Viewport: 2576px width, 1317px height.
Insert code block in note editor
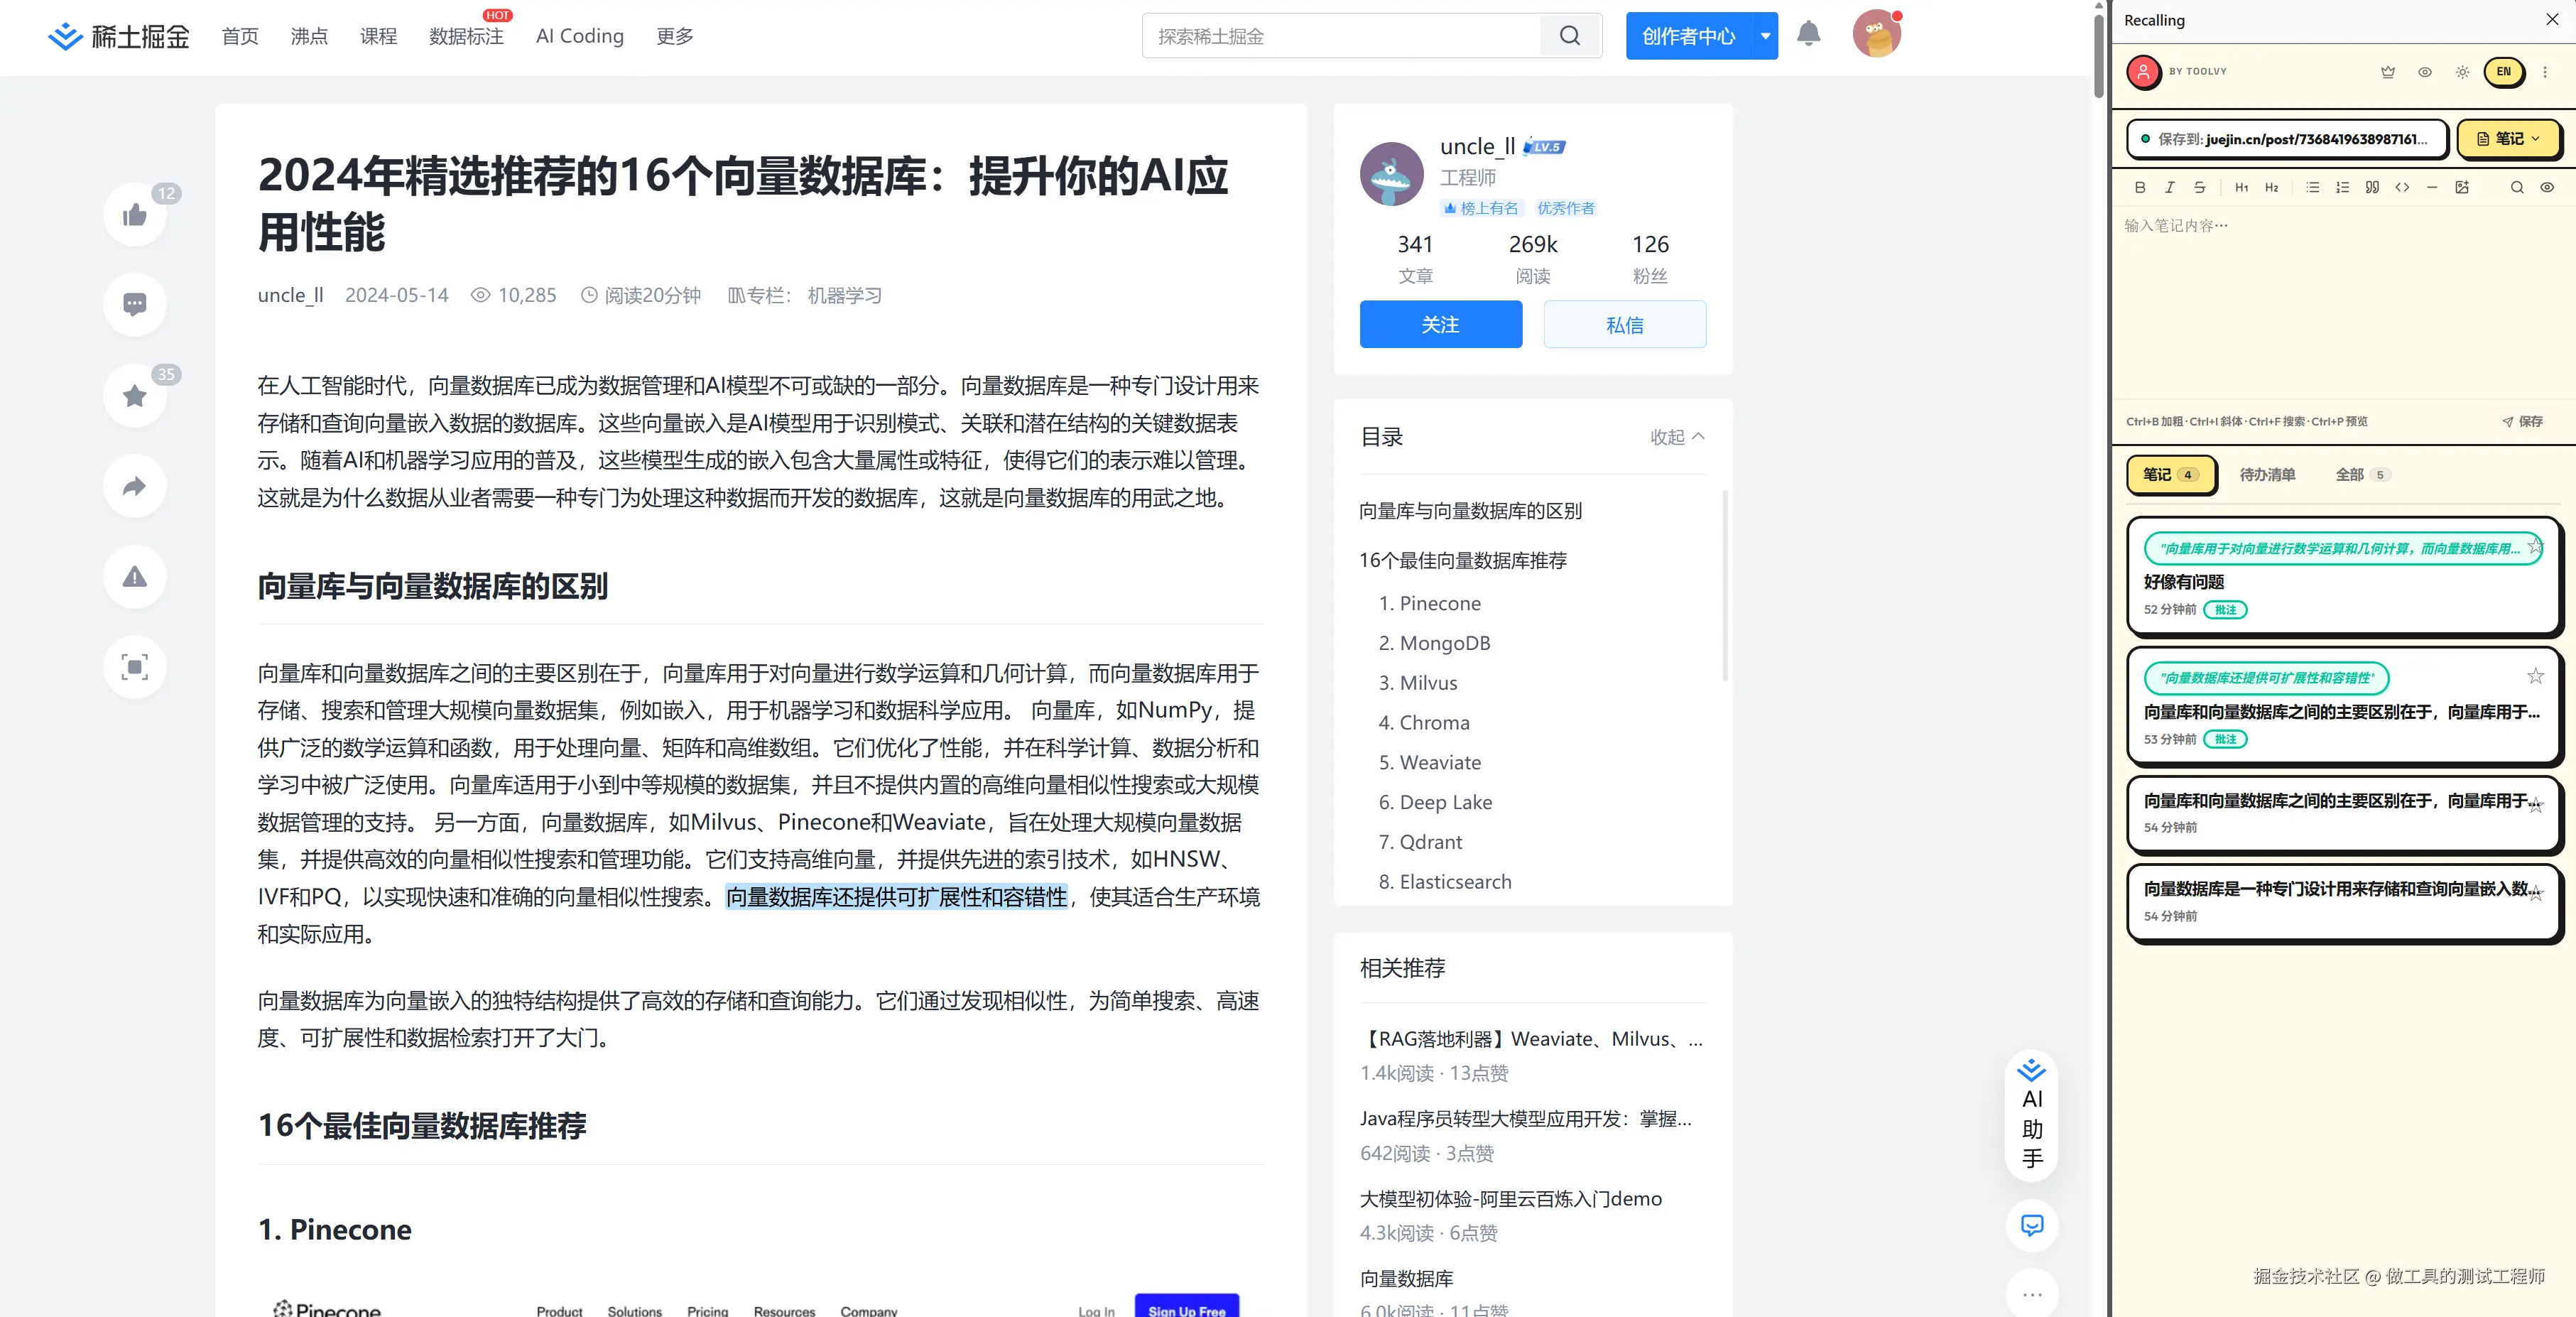(2402, 187)
